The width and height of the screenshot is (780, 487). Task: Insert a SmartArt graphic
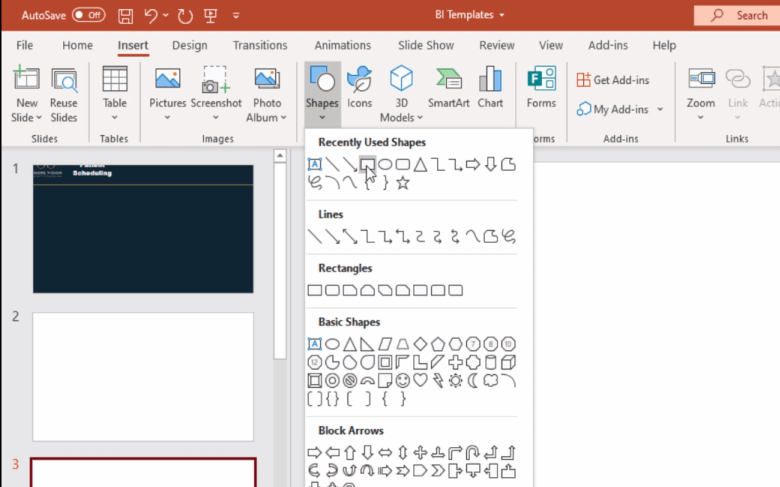point(449,88)
